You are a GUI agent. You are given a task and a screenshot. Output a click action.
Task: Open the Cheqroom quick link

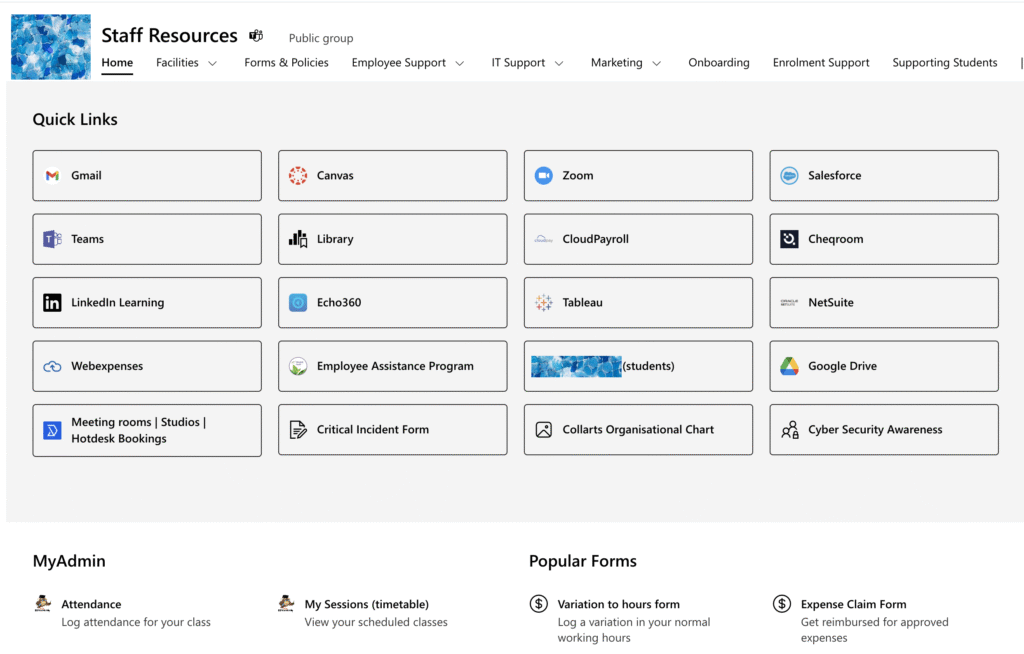point(884,239)
